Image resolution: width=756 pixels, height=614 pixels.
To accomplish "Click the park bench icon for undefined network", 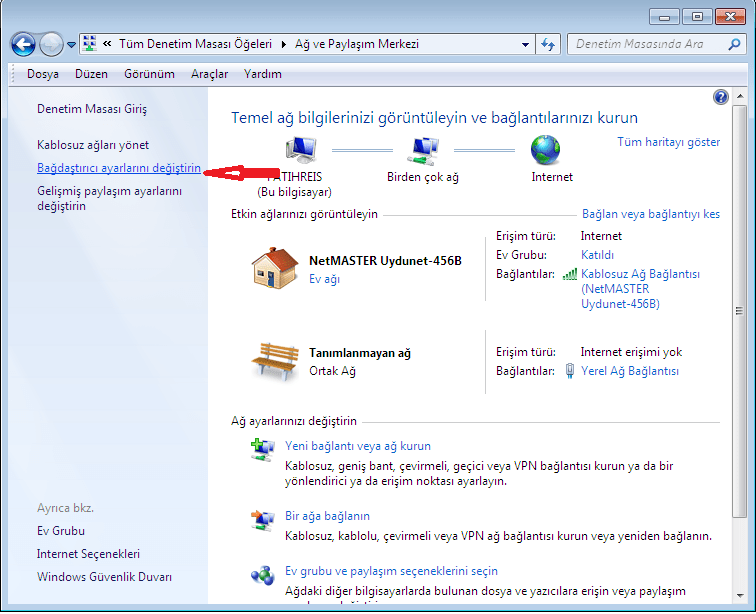I will 275,360.
